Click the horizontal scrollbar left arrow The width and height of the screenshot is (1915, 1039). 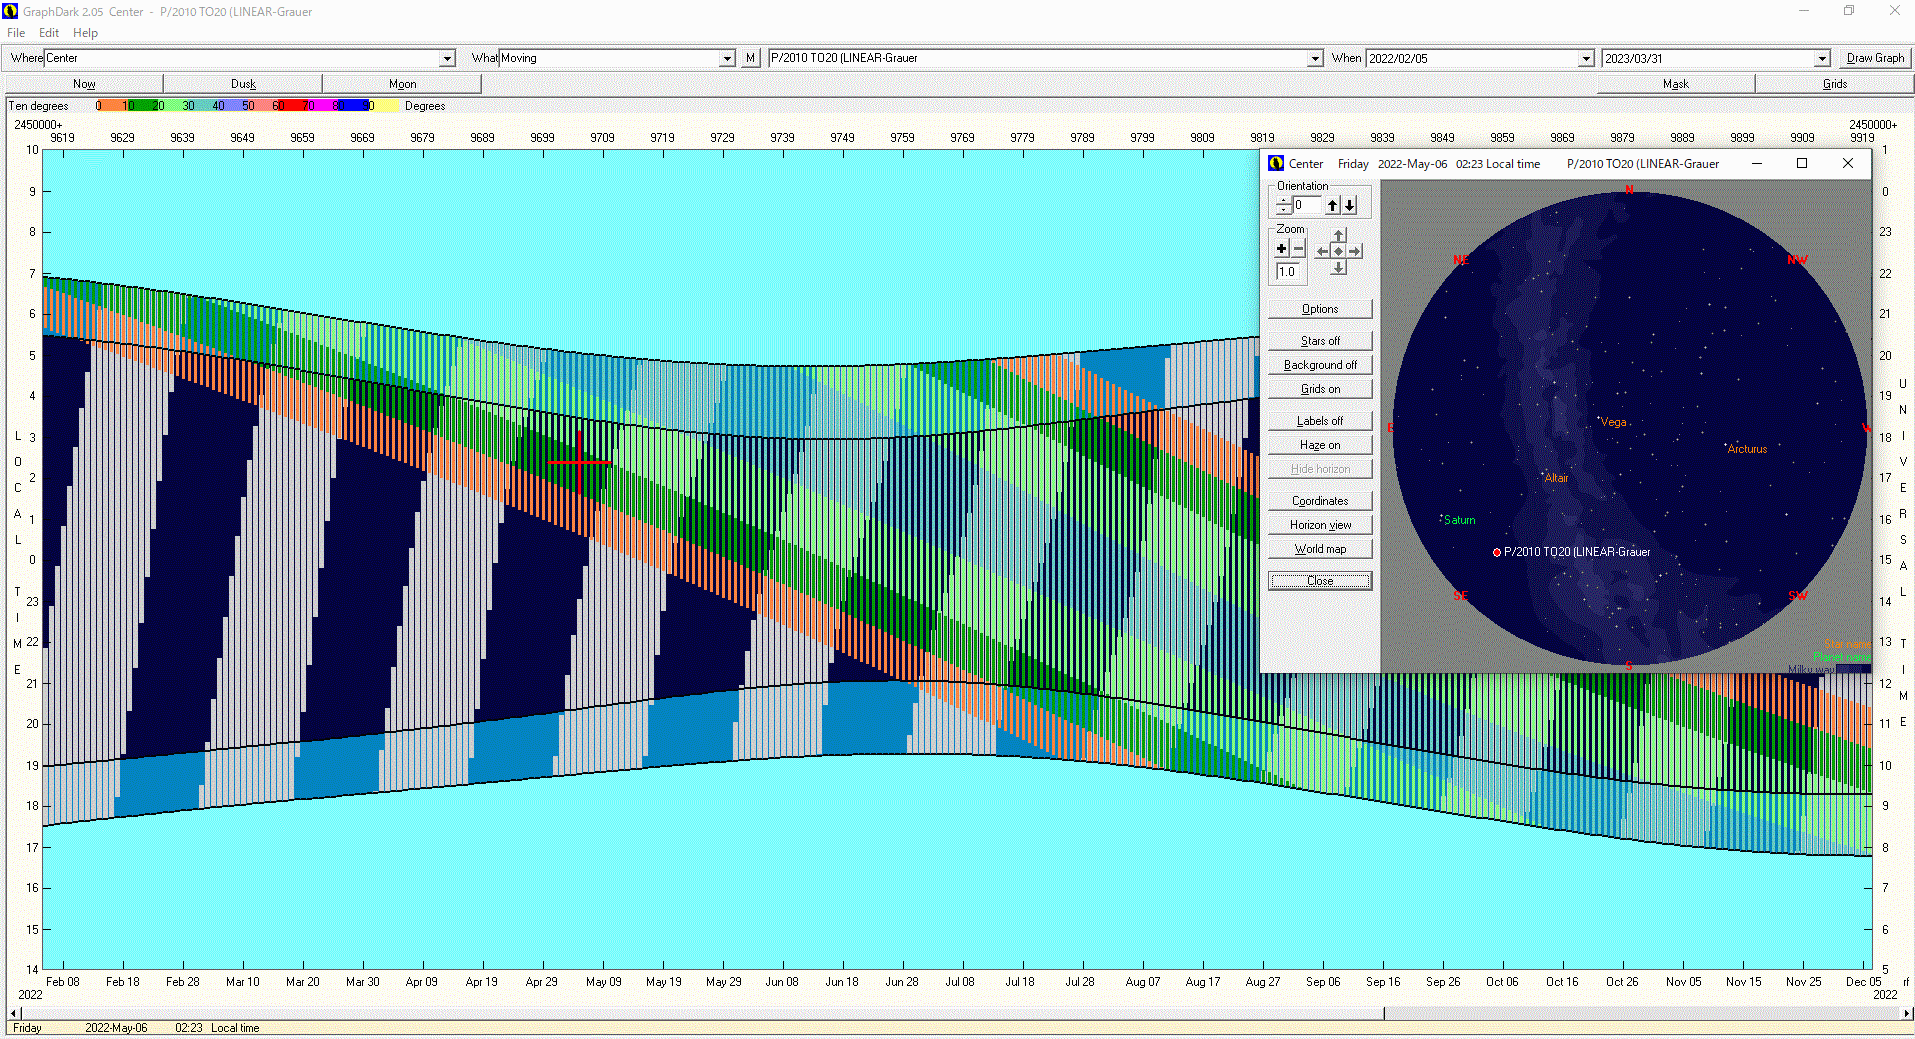13,1013
